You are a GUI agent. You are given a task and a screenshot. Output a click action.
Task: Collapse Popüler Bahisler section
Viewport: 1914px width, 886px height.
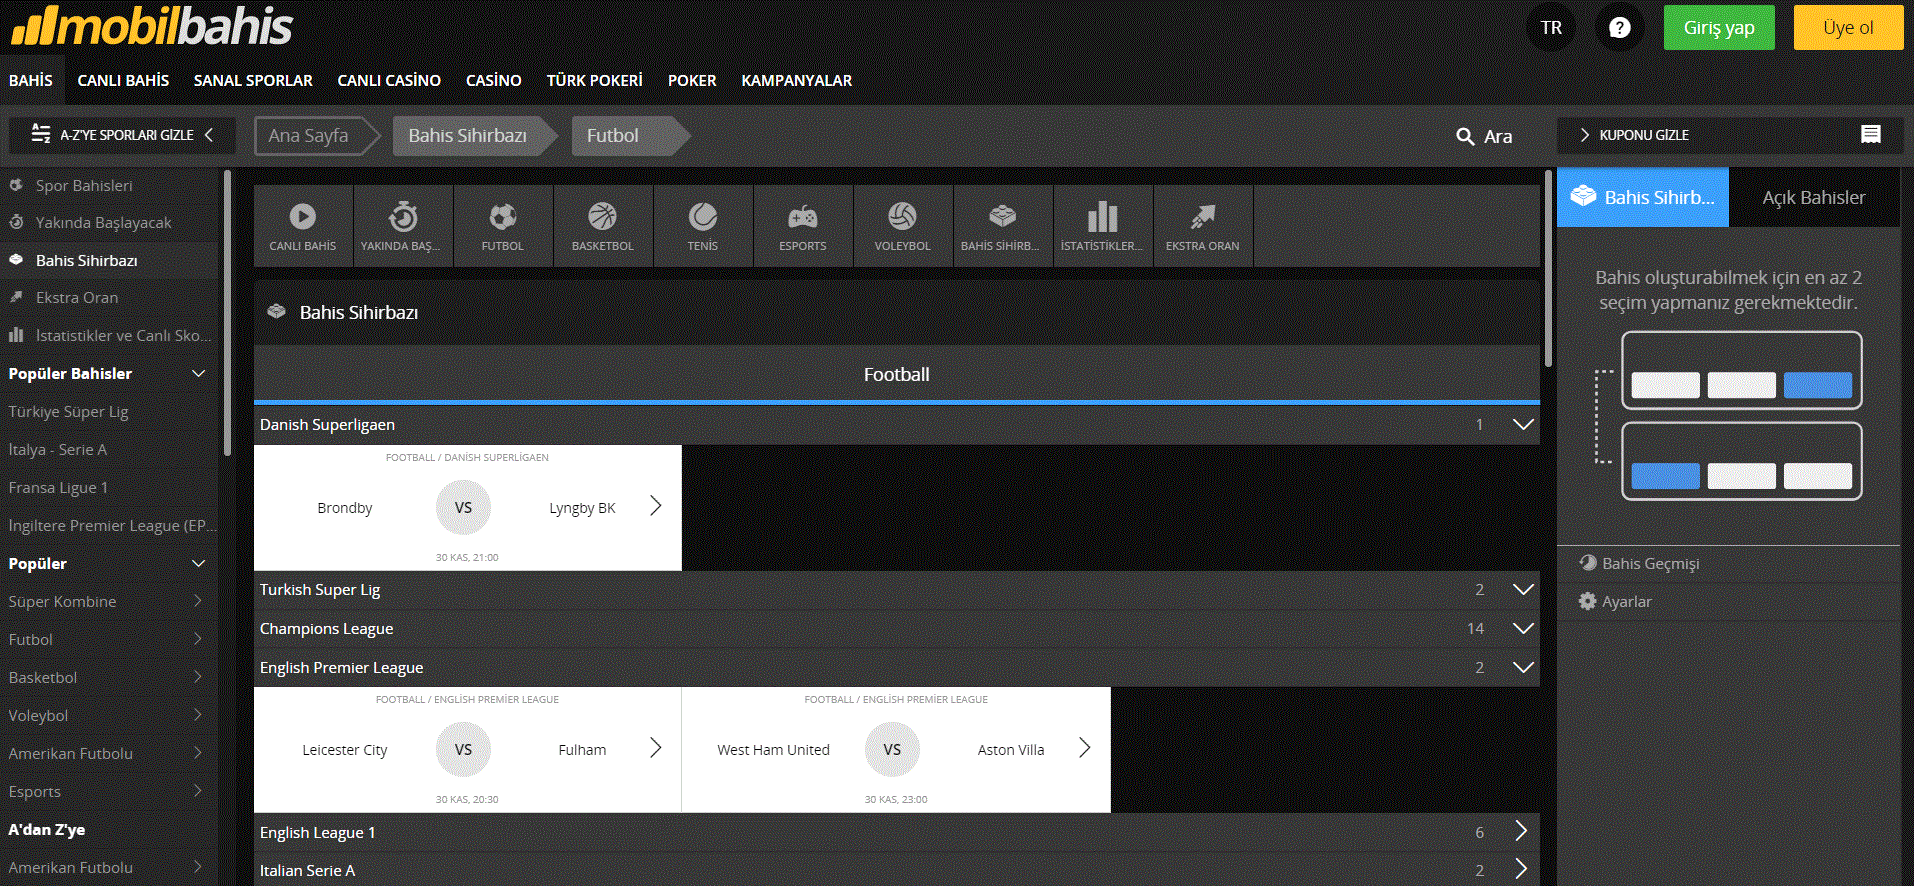198,373
